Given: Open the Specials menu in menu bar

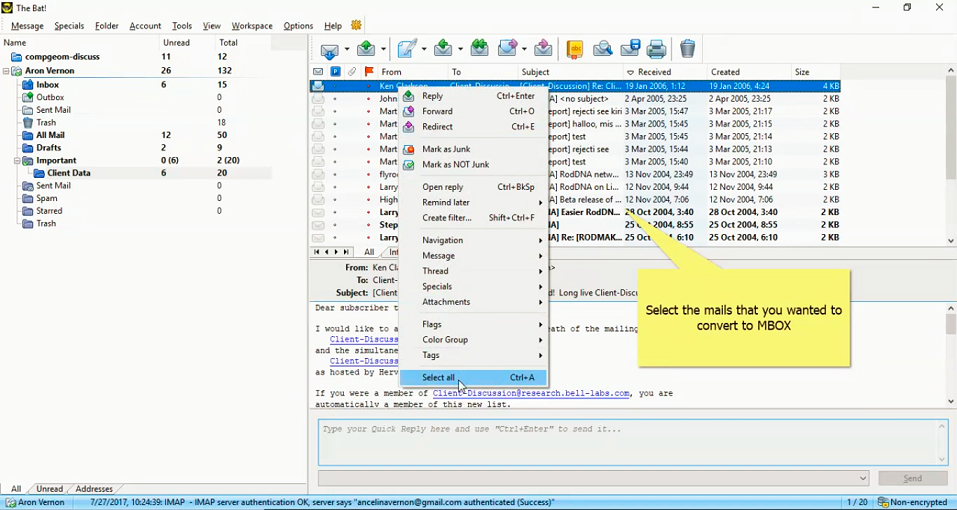Looking at the screenshot, I should click(x=69, y=26).
